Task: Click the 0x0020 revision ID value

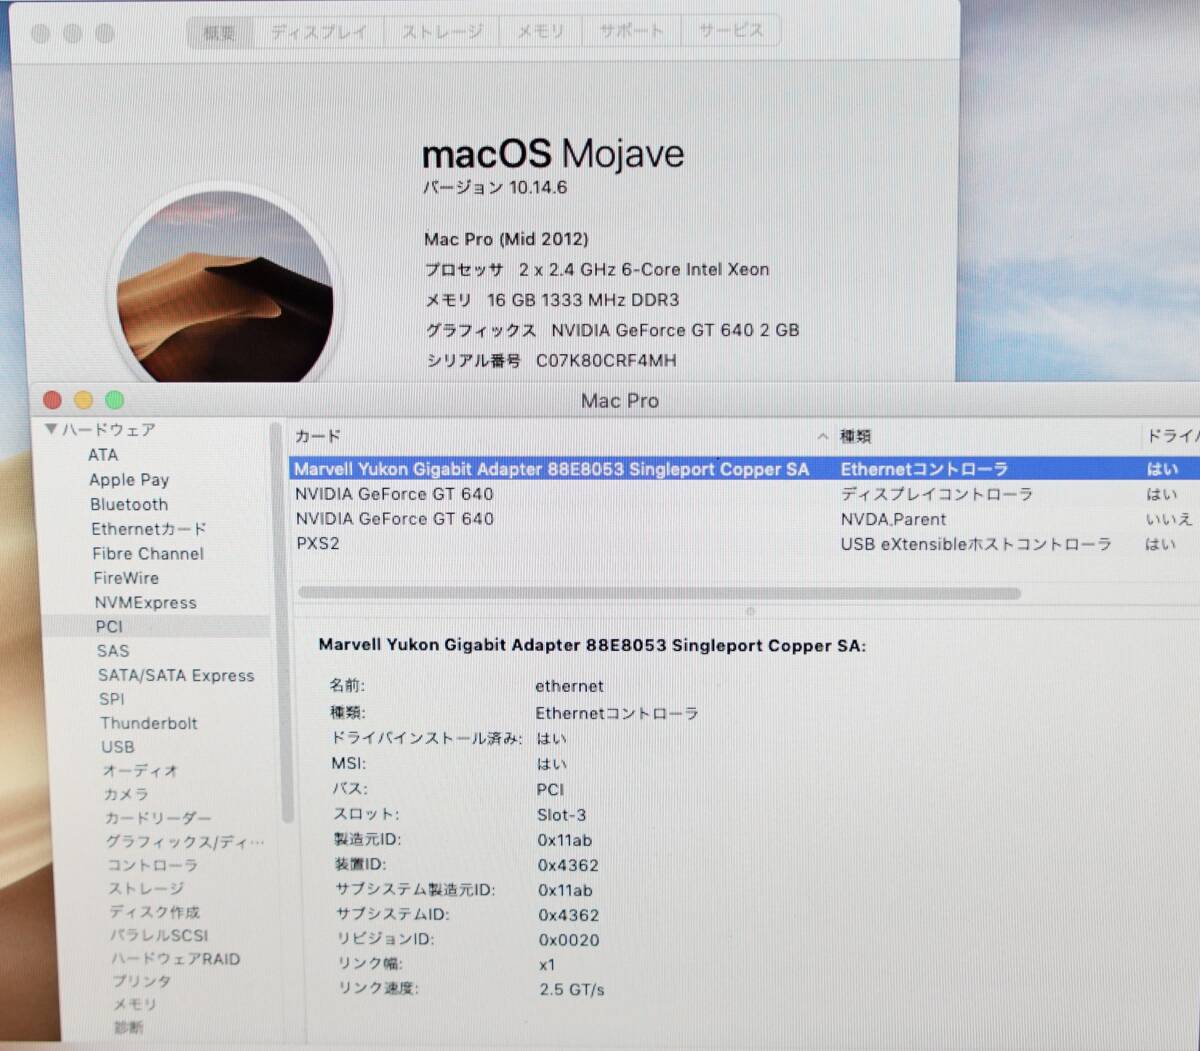Action: 569,940
